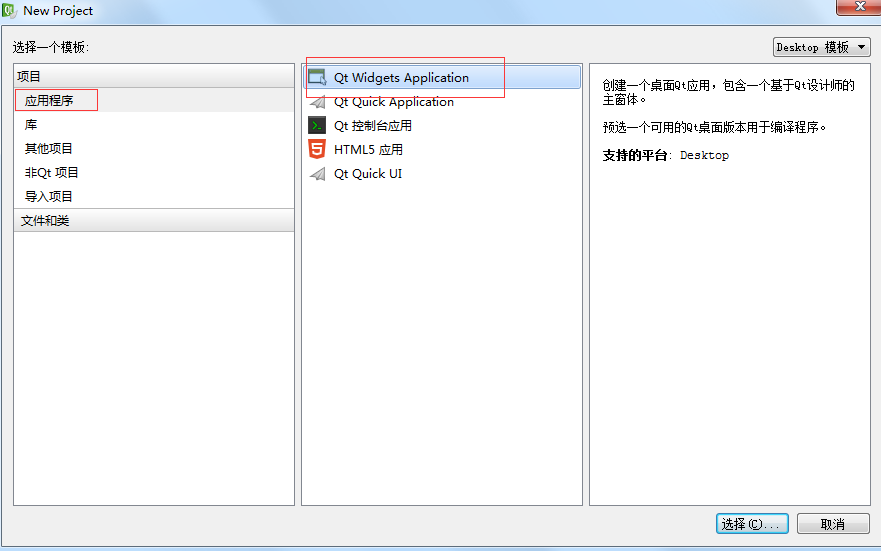Choose the Qt Quick UI template
The image size is (881, 551).
(442, 174)
